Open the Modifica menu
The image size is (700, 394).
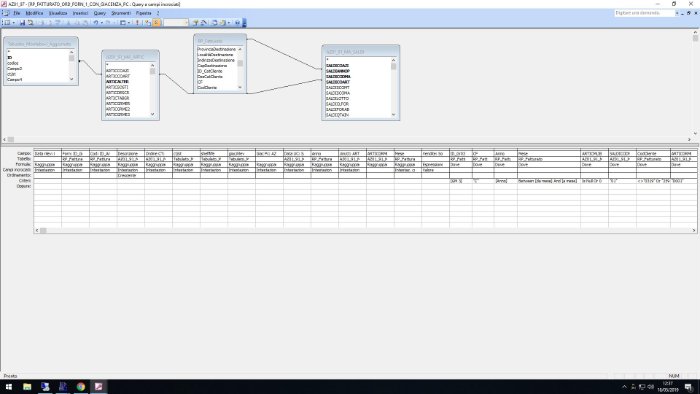pos(34,13)
